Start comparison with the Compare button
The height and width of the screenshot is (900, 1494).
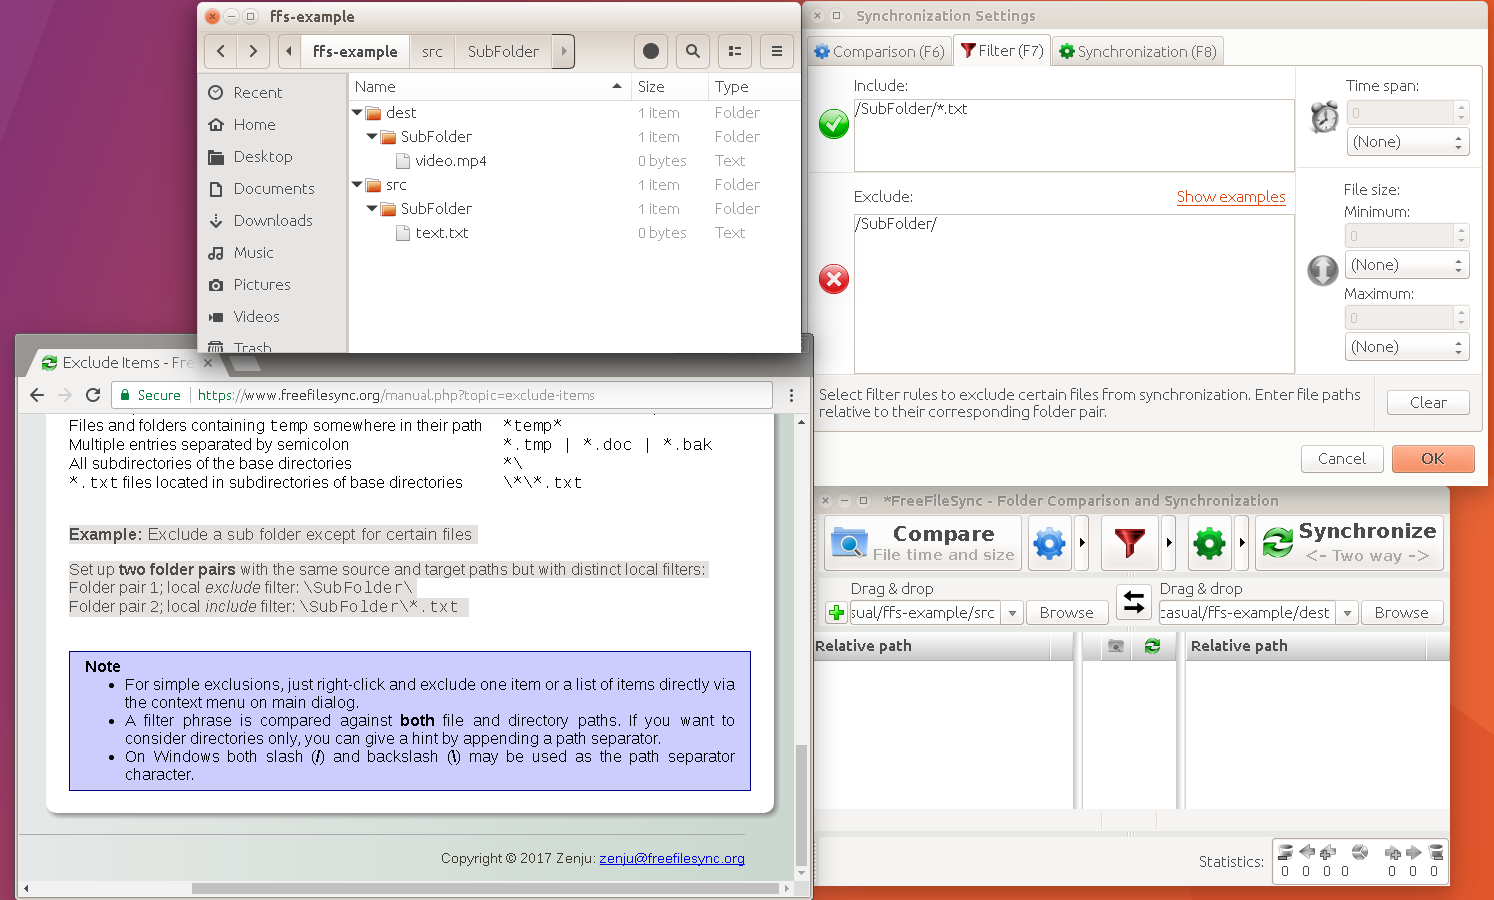[923, 543]
